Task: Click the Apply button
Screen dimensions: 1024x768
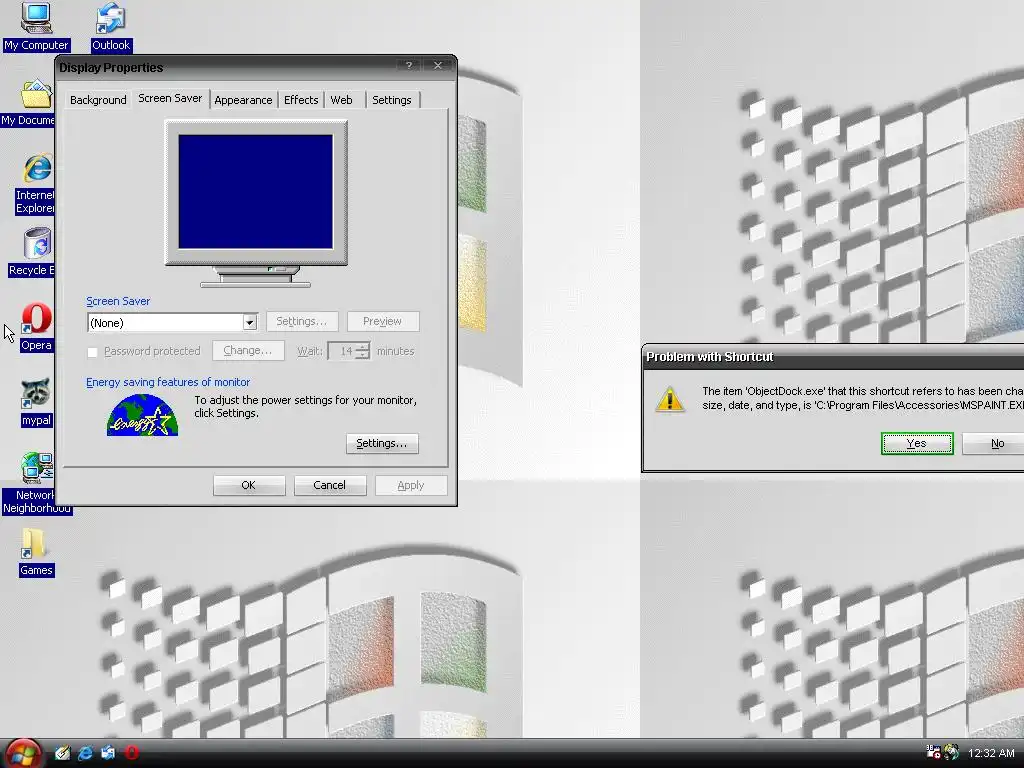Action: (x=411, y=485)
